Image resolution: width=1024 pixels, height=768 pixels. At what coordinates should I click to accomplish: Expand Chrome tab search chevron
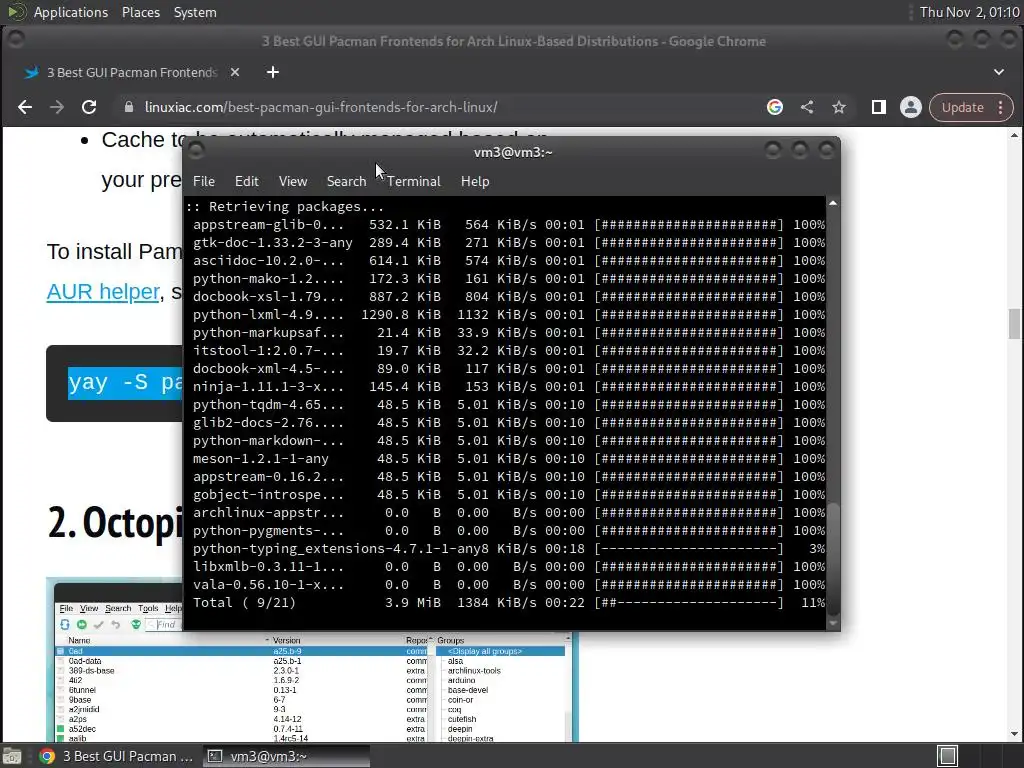click(999, 72)
